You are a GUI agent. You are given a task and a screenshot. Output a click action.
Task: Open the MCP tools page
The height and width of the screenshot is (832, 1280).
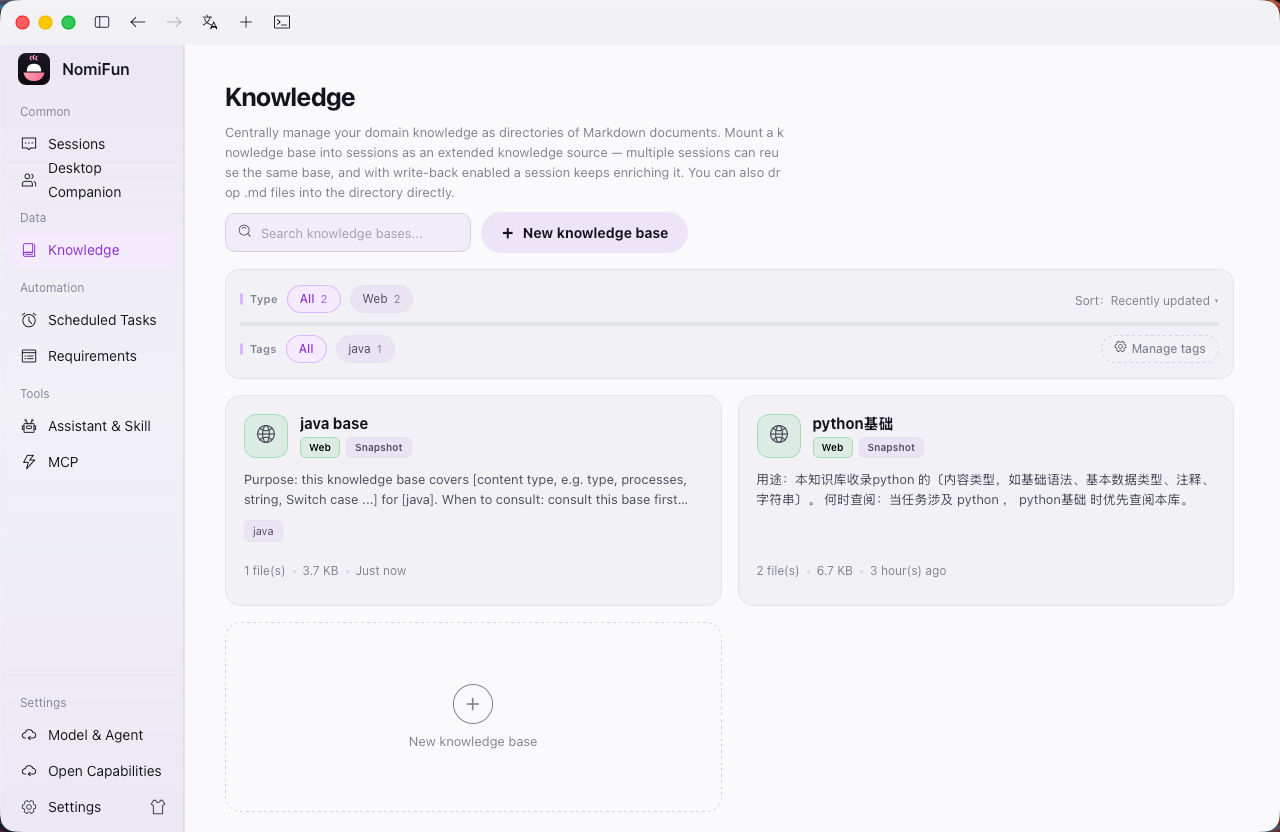click(92, 462)
